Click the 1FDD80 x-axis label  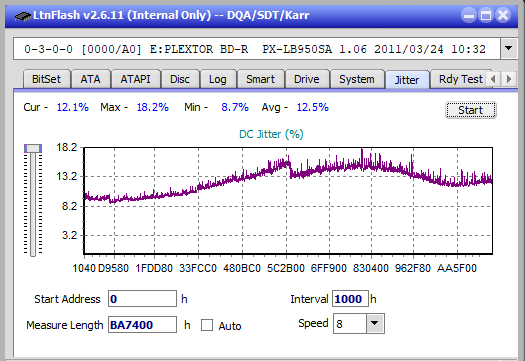[154, 268]
